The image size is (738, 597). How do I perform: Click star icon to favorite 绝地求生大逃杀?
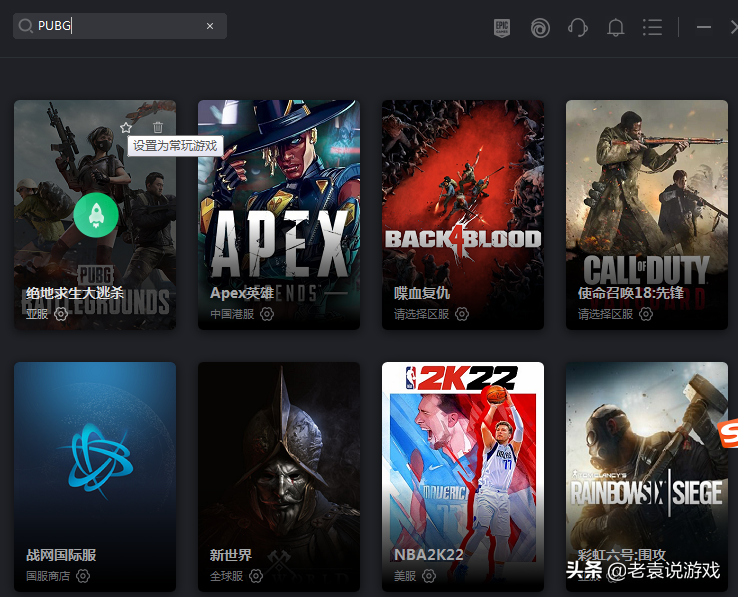point(126,127)
